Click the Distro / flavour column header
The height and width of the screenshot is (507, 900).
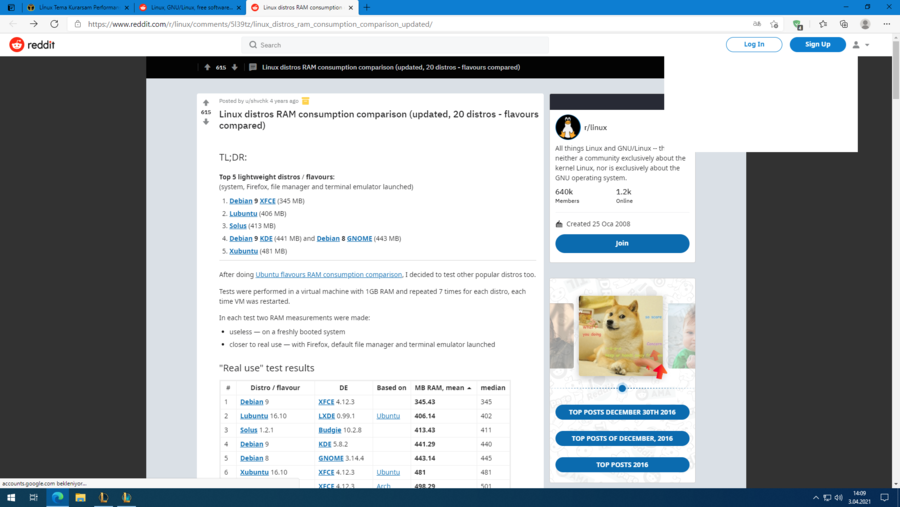275,388
